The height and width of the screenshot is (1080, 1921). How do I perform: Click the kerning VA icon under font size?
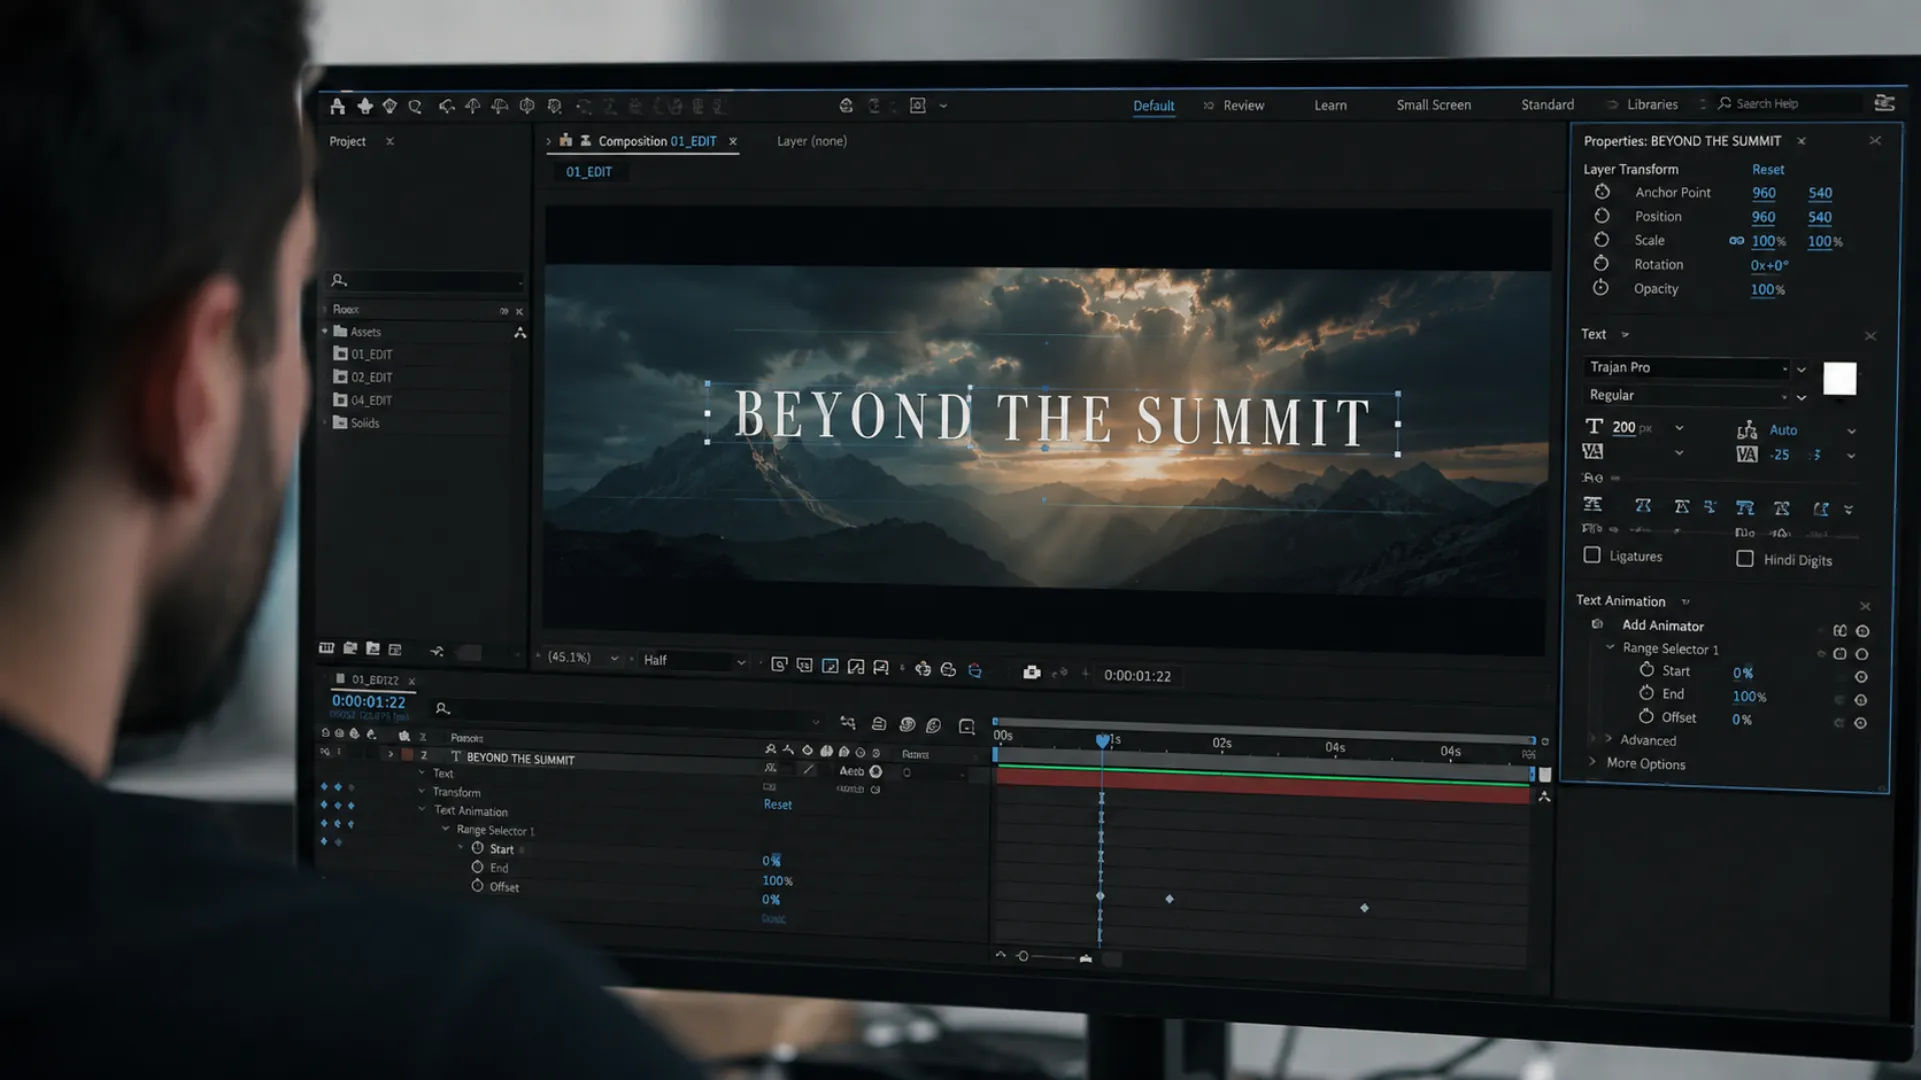1593,452
